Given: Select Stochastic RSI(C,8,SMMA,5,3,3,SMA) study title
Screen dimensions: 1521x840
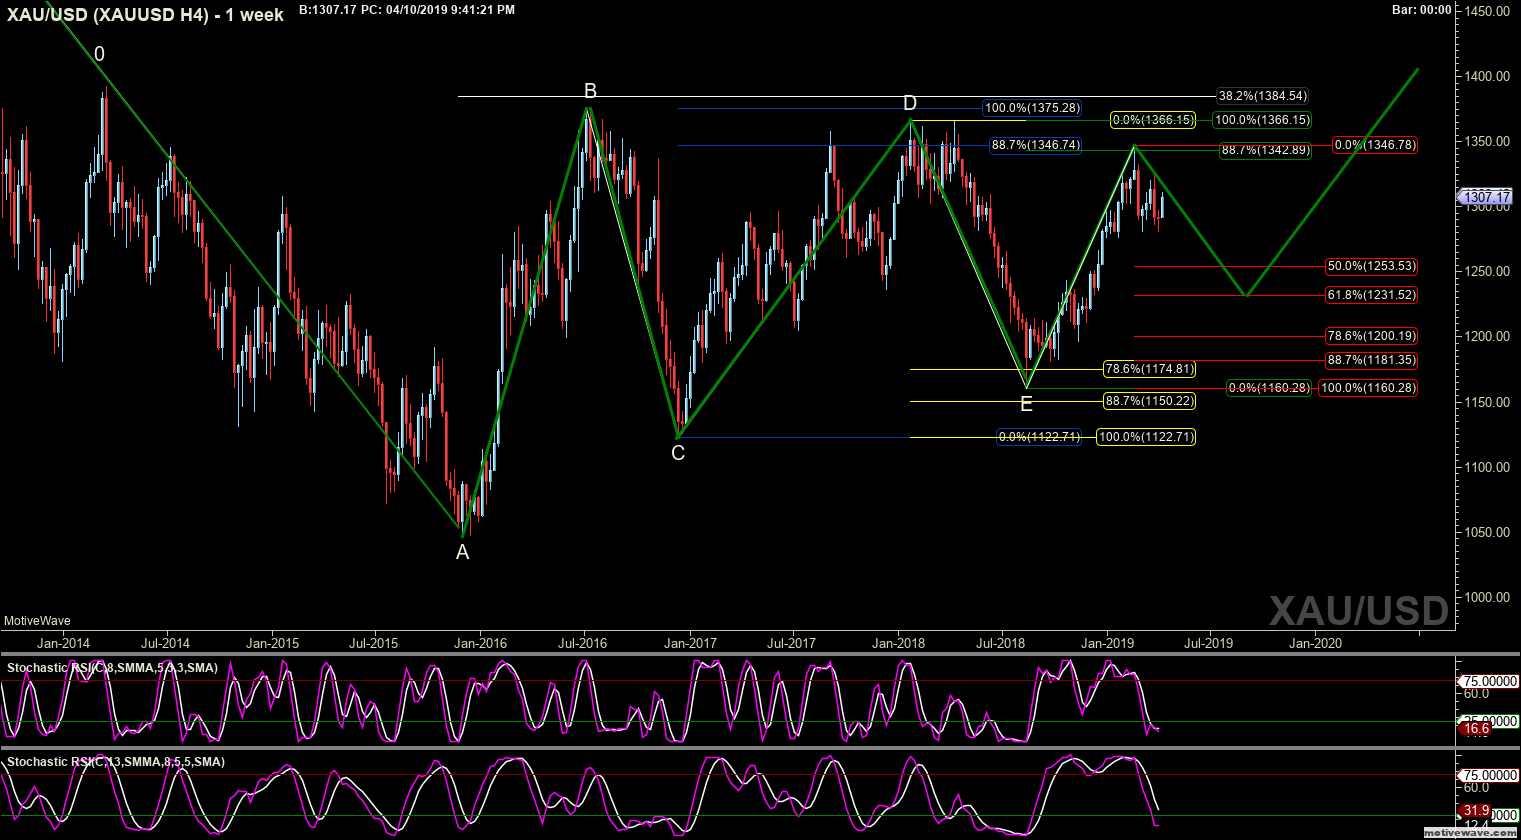Looking at the screenshot, I should [x=112, y=667].
